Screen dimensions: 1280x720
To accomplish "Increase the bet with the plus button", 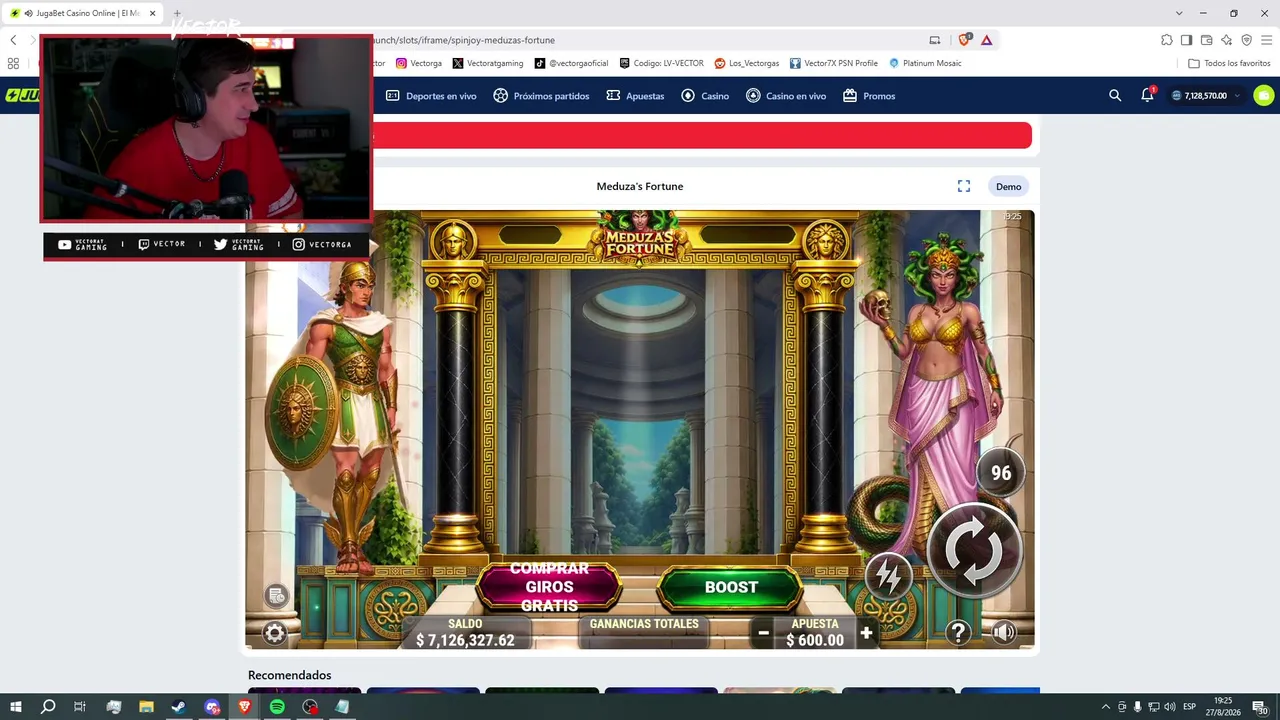I will pyautogui.click(x=866, y=632).
